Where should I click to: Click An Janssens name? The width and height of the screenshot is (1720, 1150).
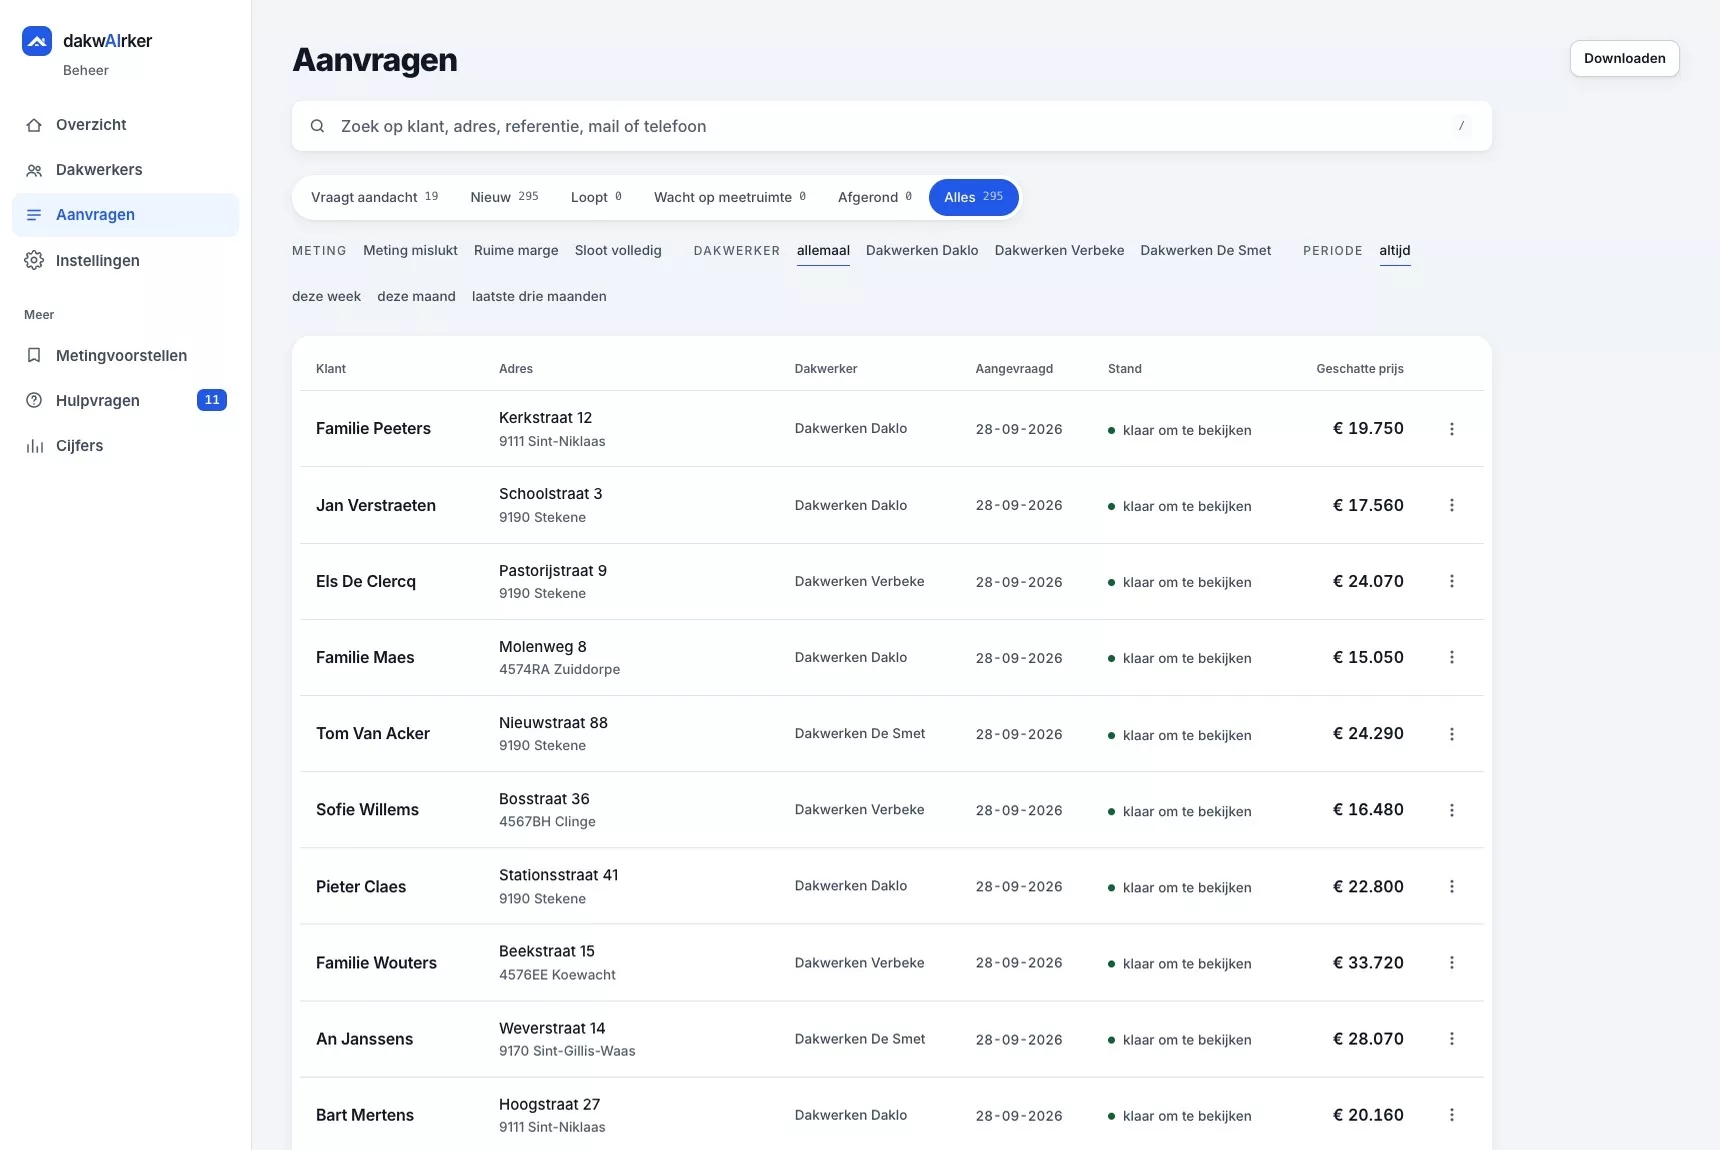point(364,1039)
